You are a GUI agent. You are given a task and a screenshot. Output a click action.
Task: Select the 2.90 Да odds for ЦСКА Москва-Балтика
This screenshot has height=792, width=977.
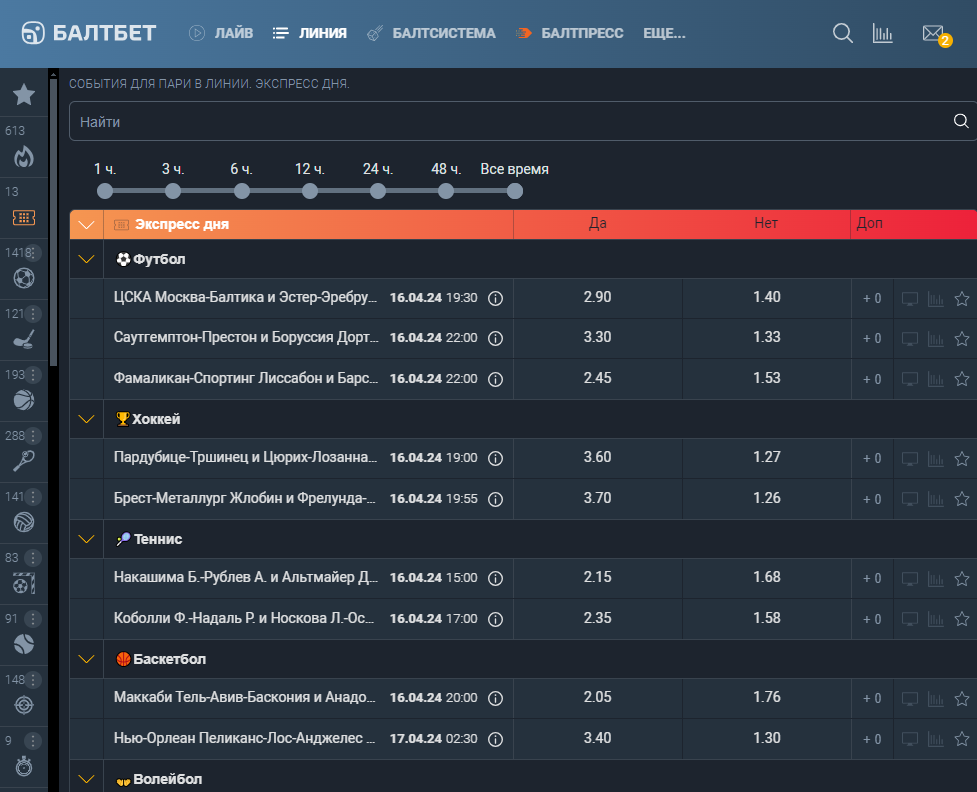(x=598, y=298)
